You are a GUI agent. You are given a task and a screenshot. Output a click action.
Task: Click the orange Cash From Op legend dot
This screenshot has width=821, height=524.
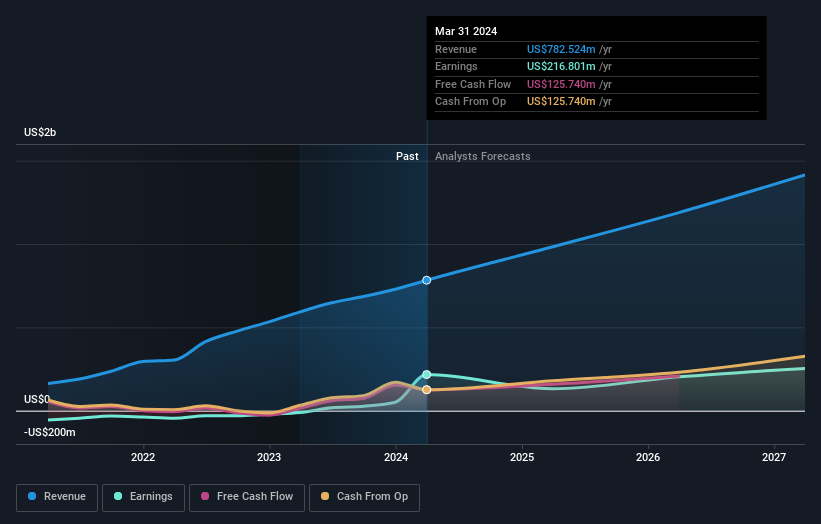325,496
